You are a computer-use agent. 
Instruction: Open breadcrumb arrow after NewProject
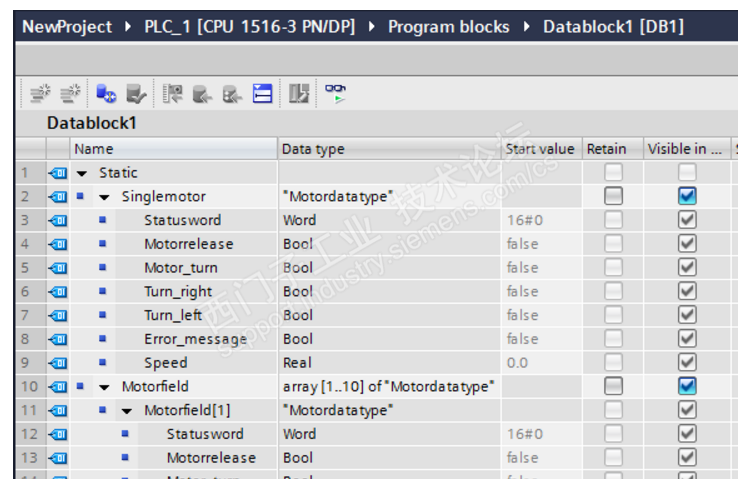(x=128, y=26)
